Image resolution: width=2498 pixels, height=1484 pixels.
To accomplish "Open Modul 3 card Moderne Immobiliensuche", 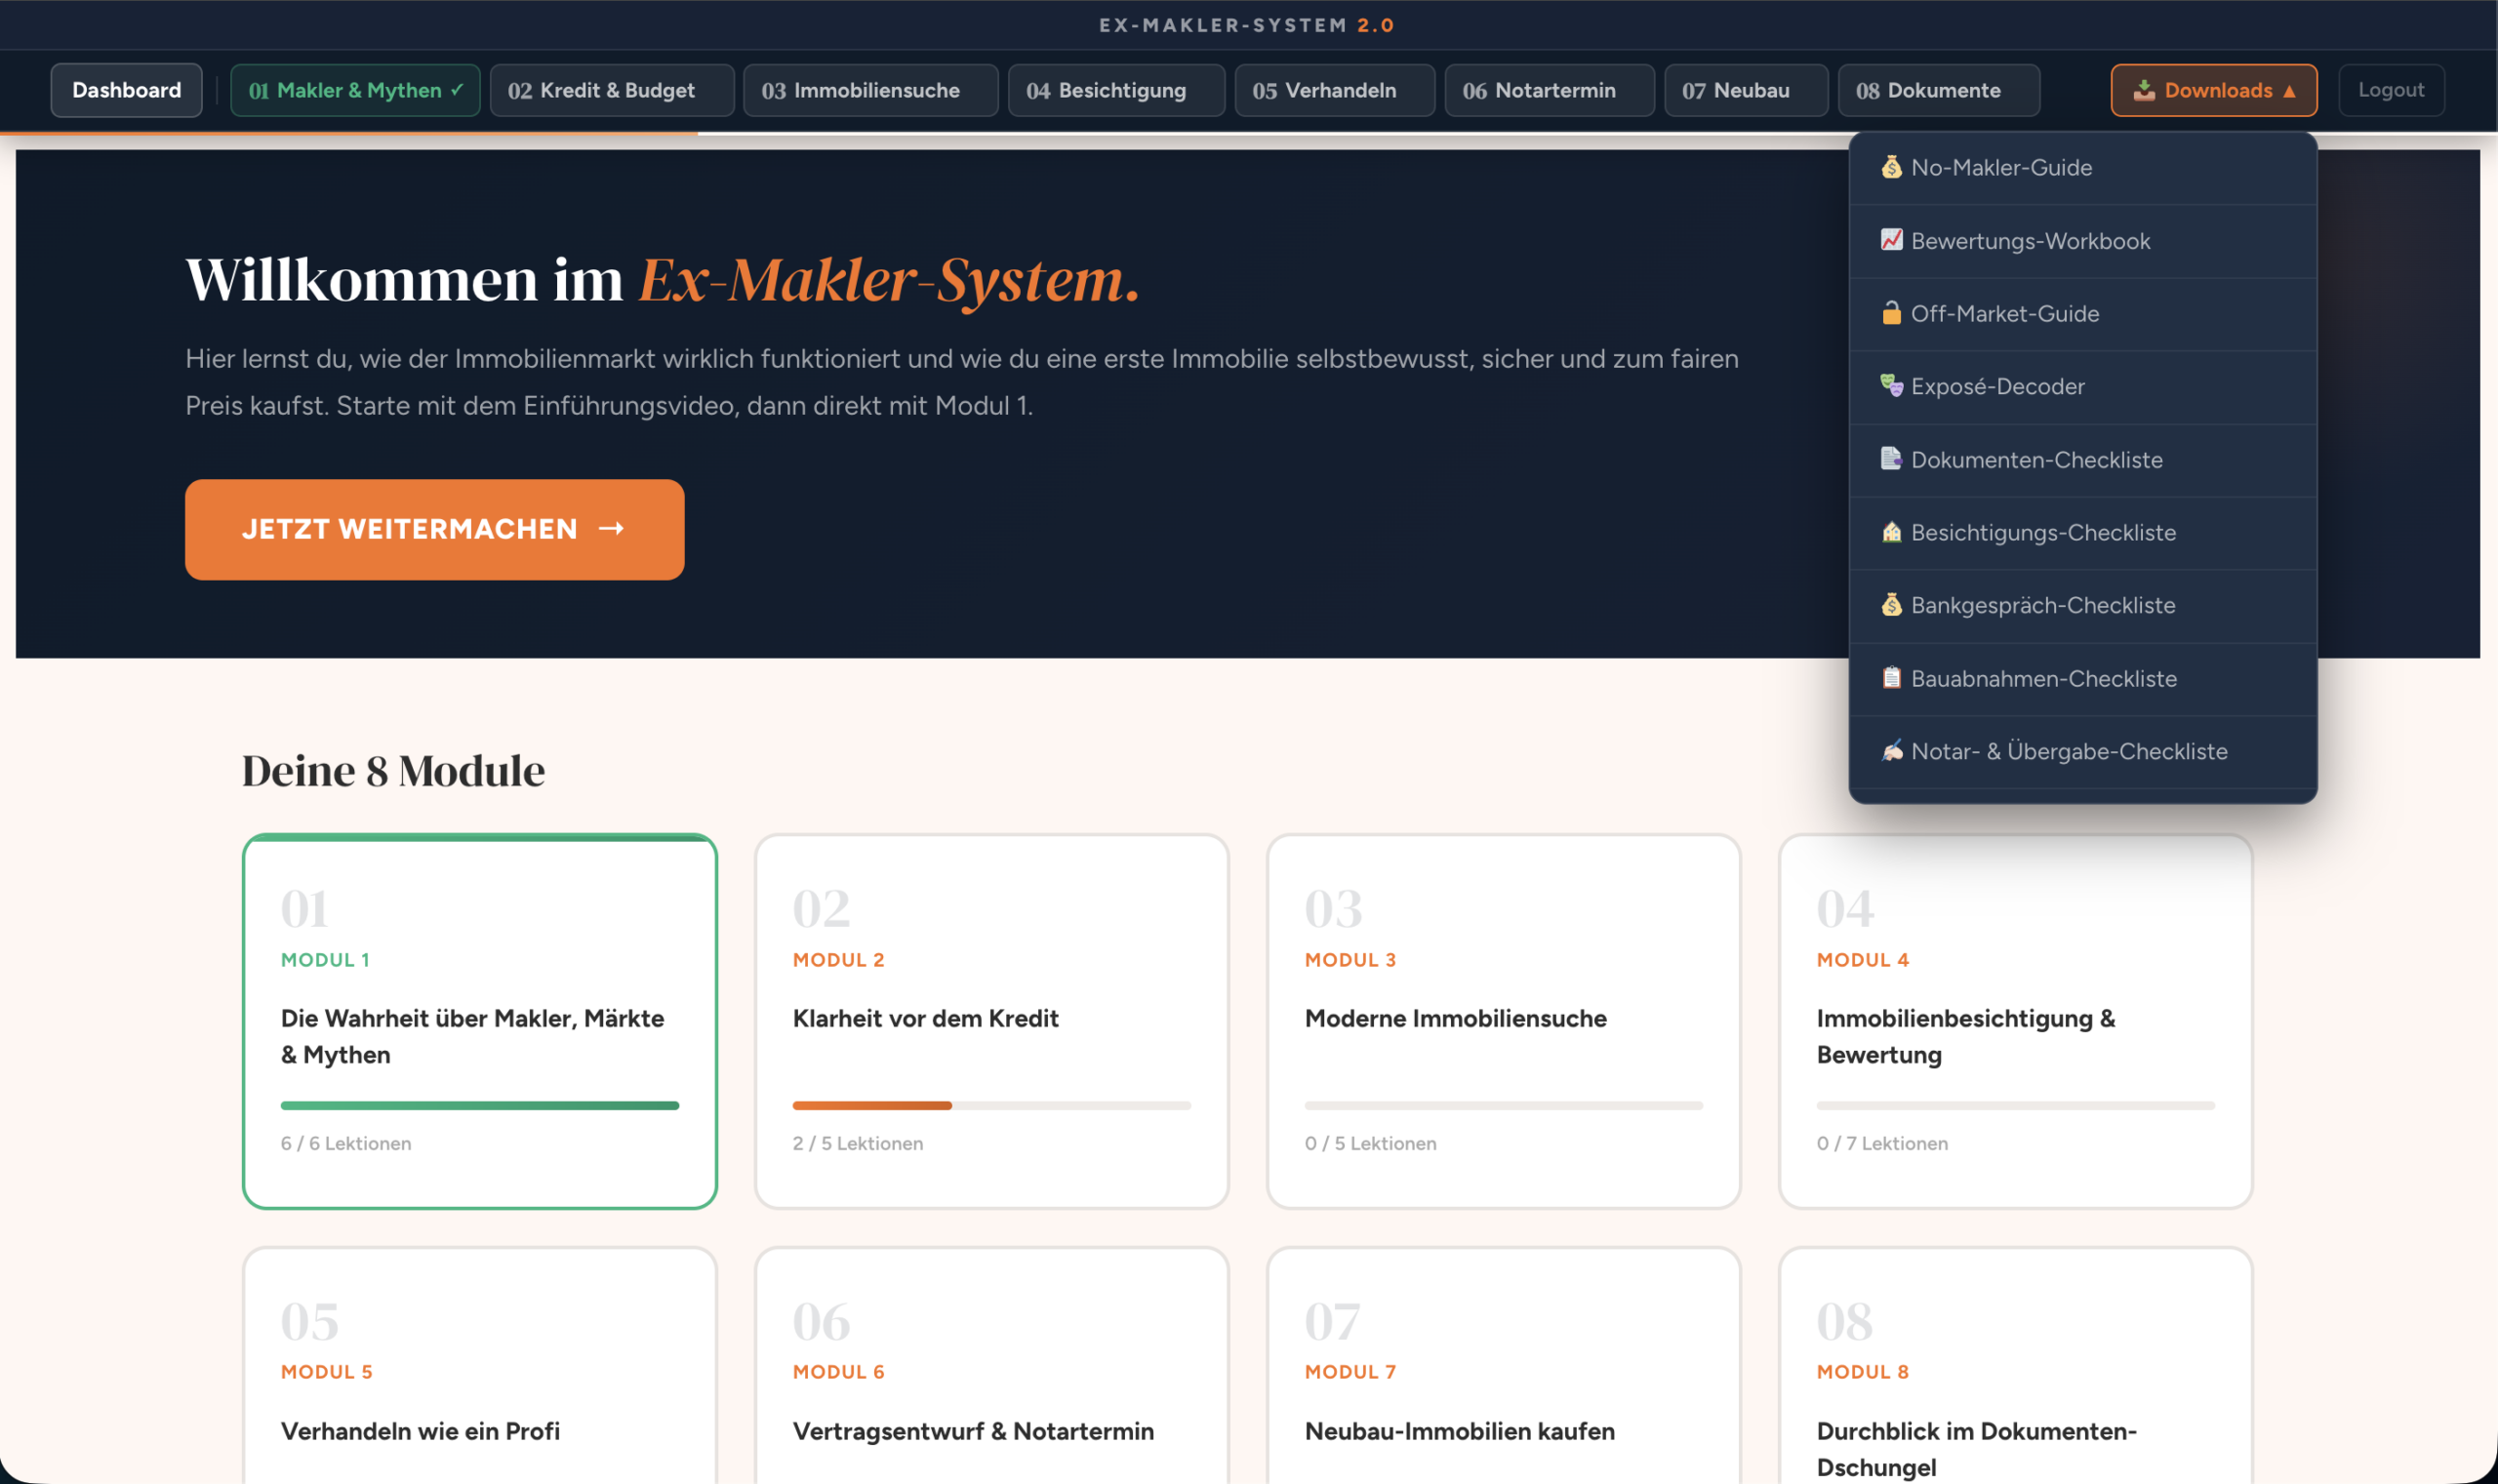I will (1504, 1021).
